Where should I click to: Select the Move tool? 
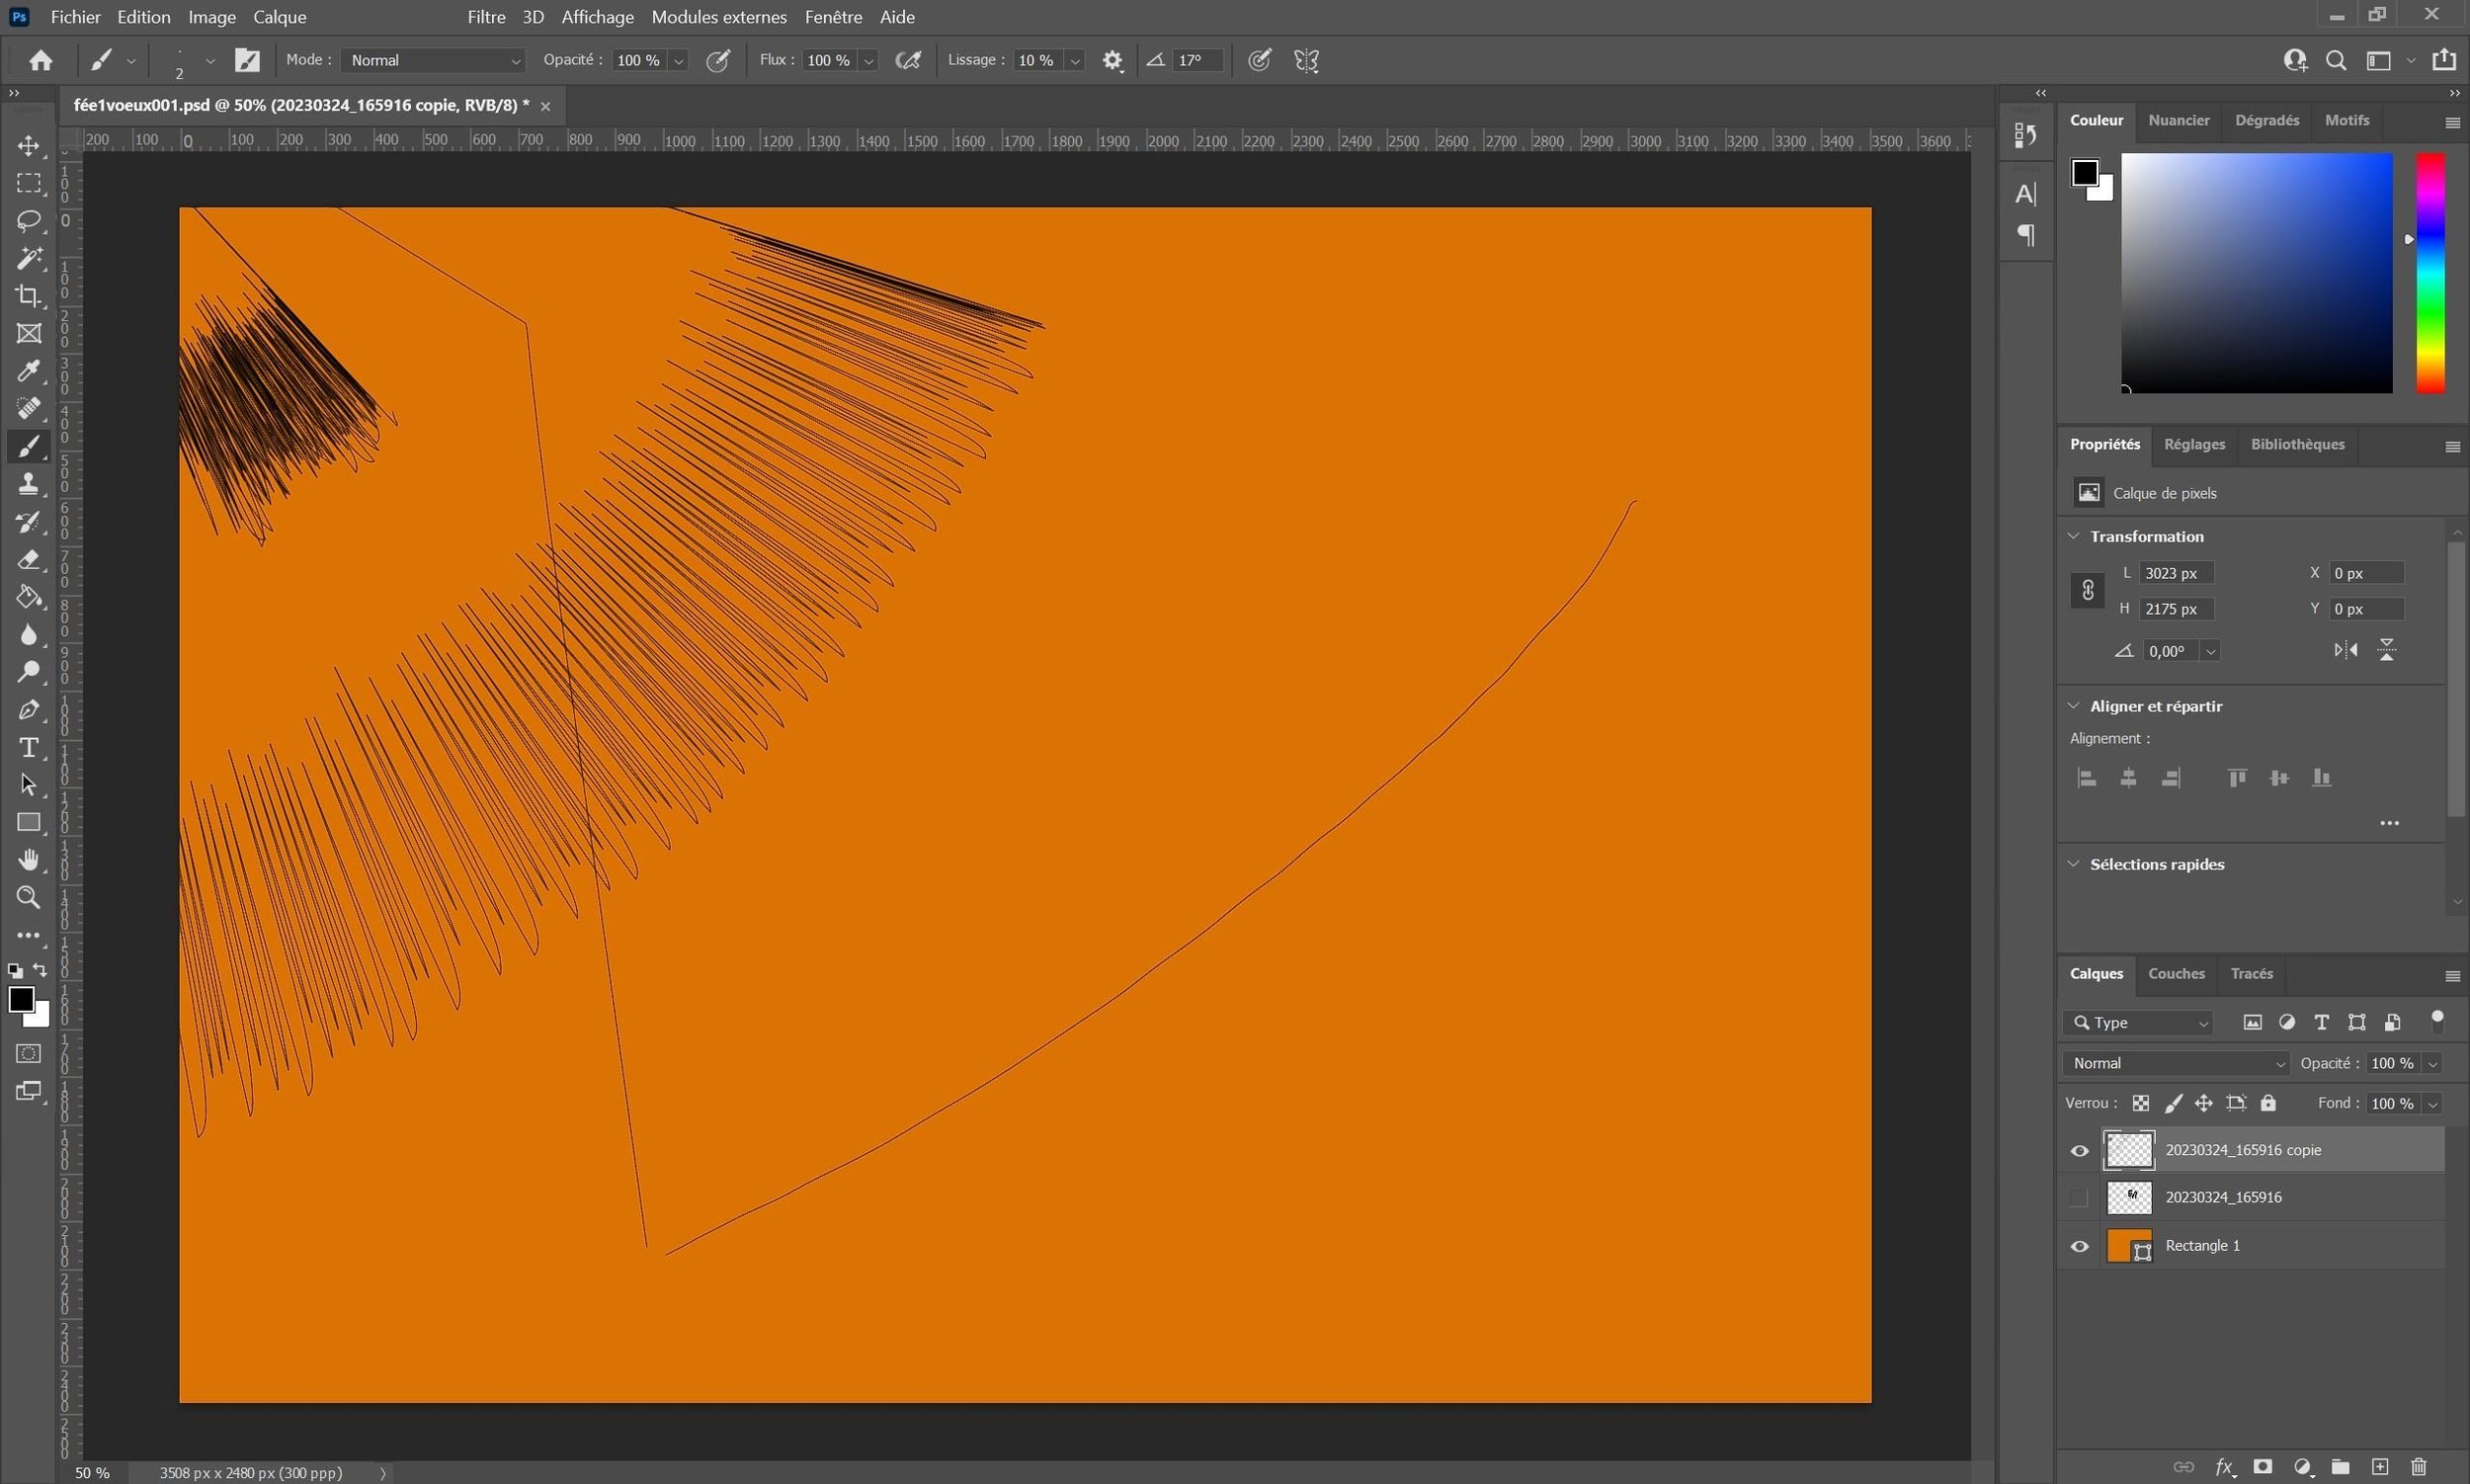point(28,146)
